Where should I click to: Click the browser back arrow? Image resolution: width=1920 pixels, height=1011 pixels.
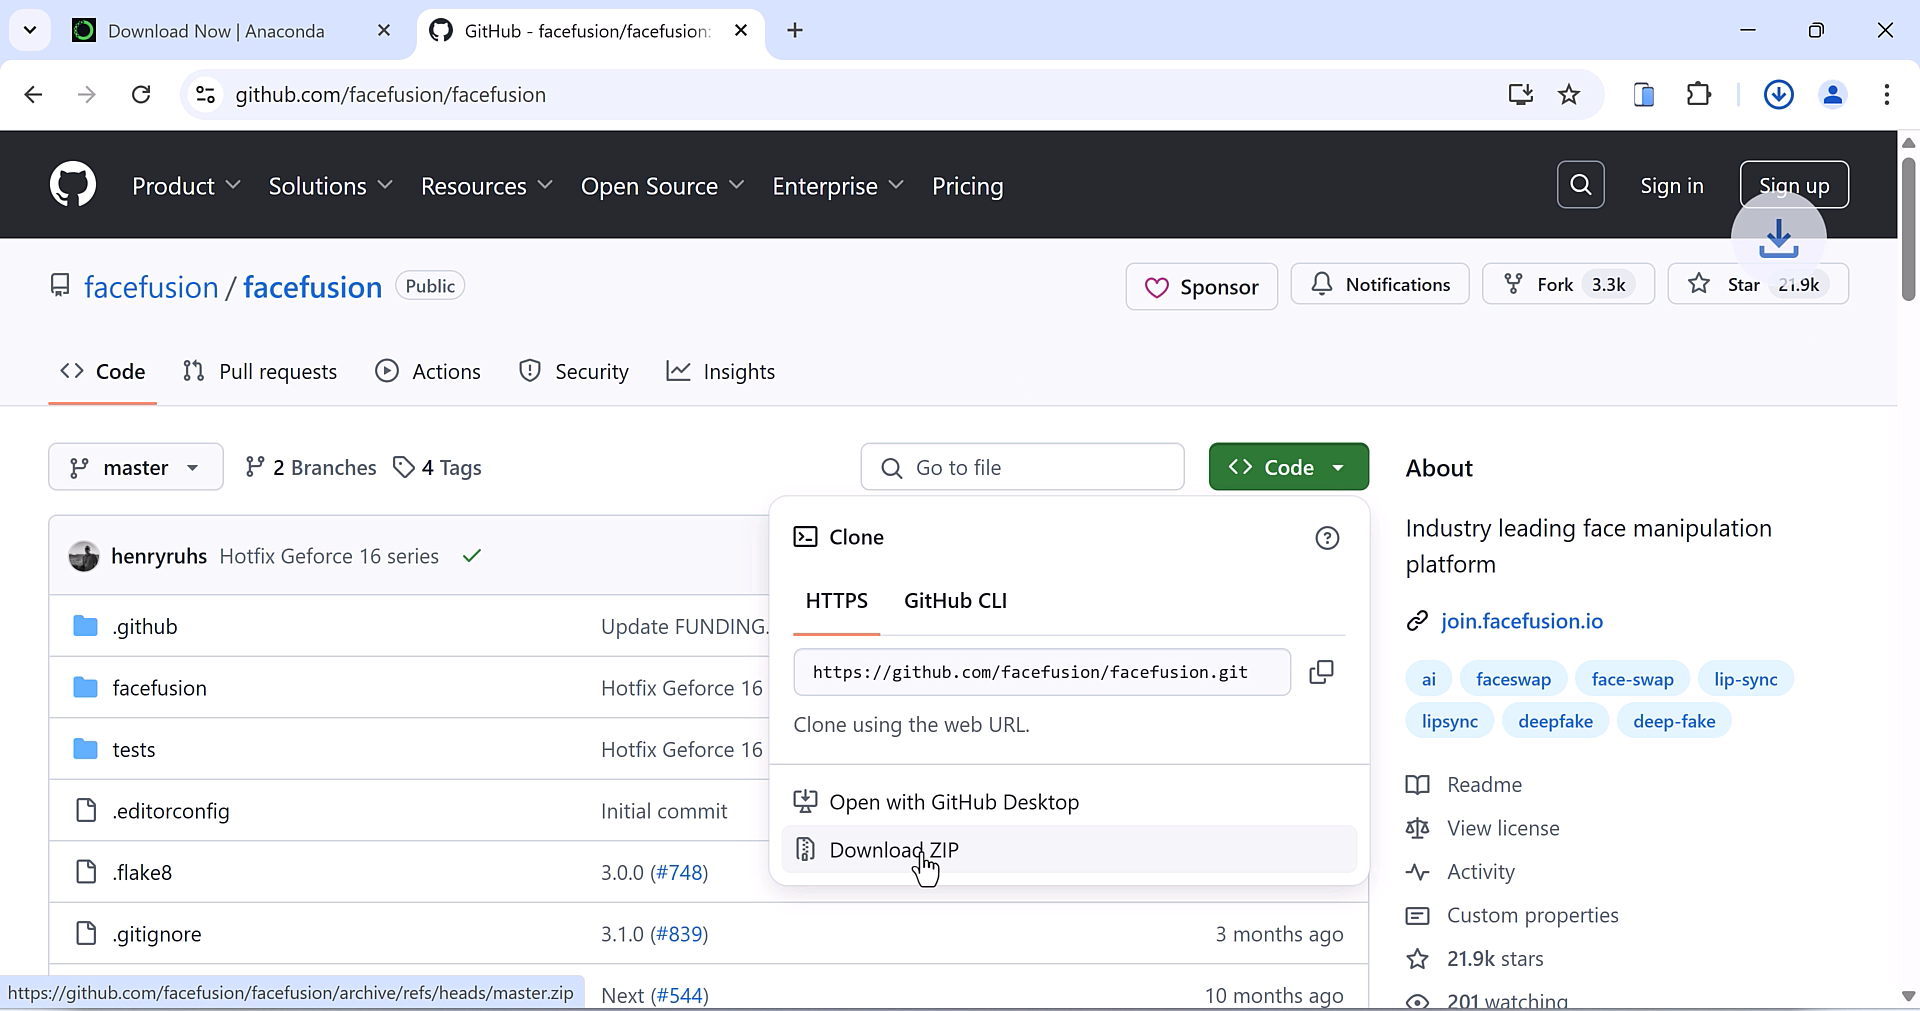33,95
